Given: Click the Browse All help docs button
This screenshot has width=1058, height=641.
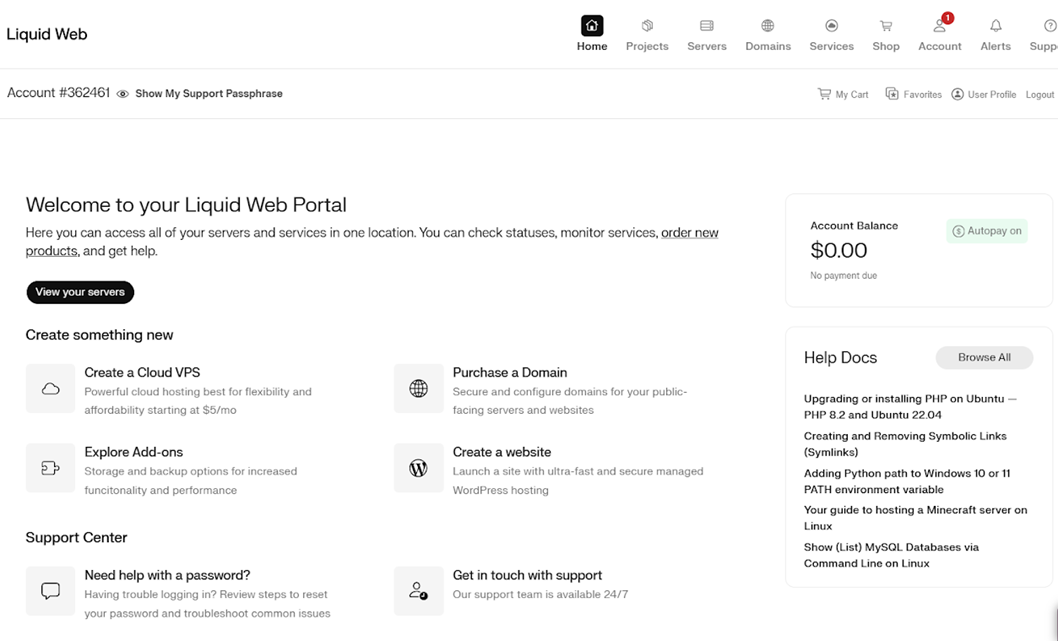Looking at the screenshot, I should pos(983,357).
